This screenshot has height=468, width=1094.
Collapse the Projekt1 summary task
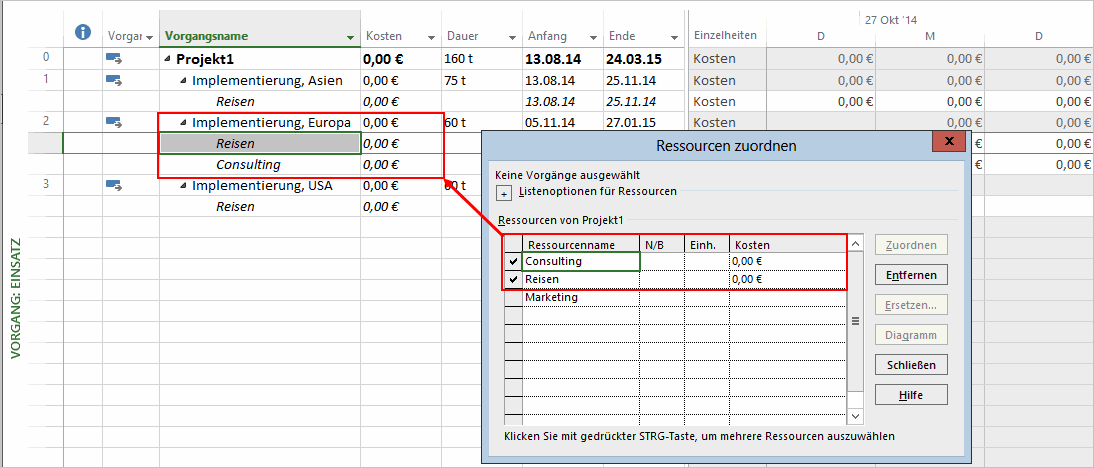168,59
